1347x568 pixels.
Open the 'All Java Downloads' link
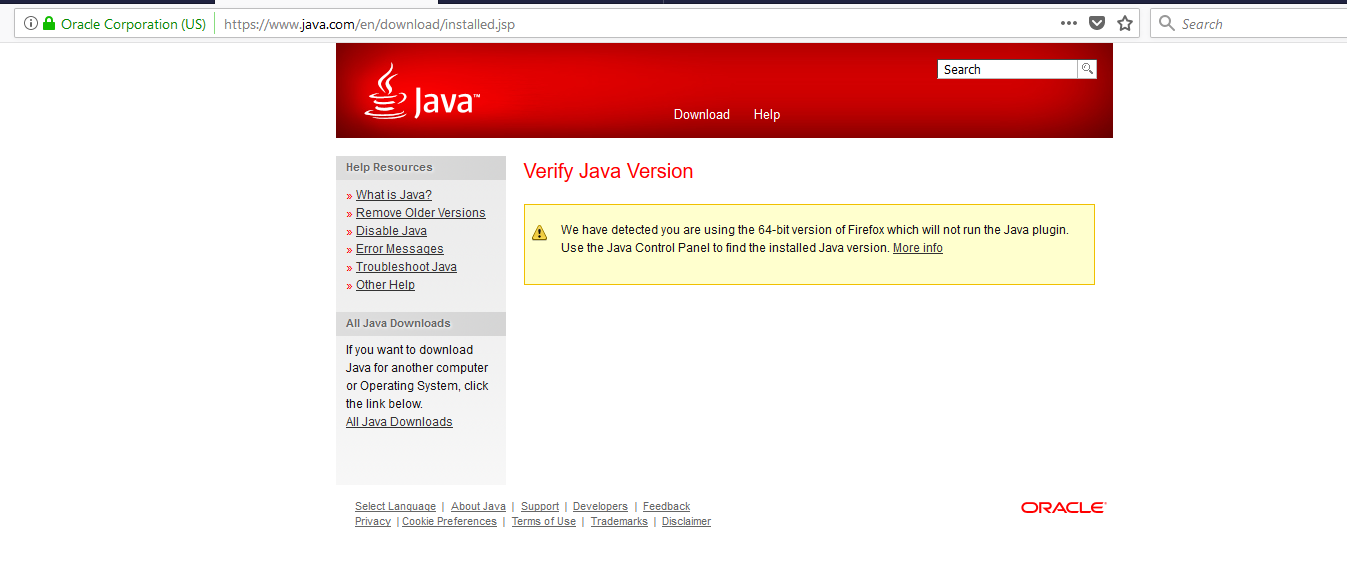(399, 422)
